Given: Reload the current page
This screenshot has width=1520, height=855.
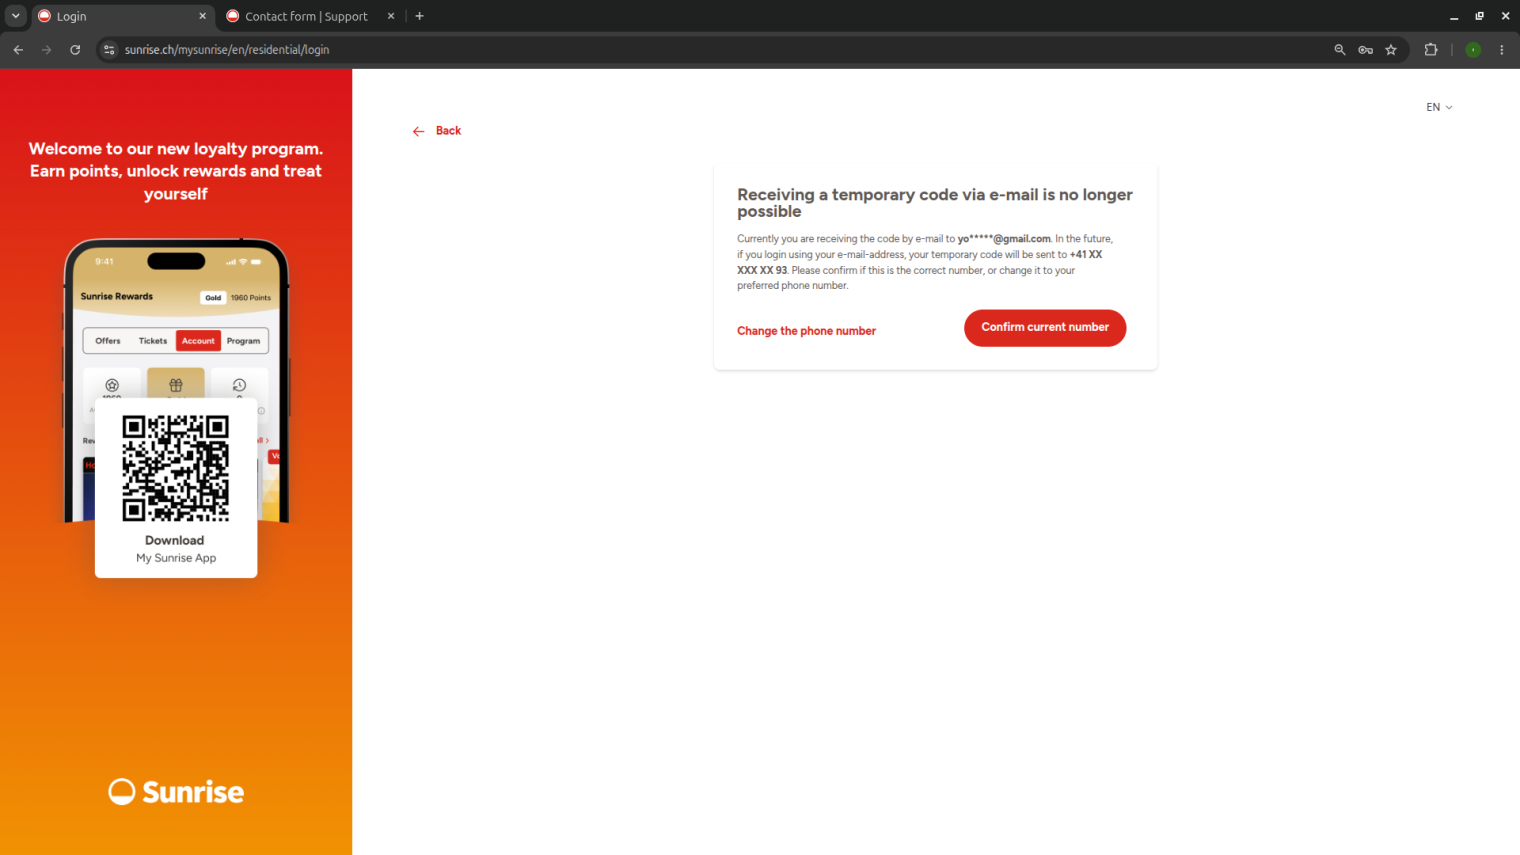Looking at the screenshot, I should click(75, 50).
